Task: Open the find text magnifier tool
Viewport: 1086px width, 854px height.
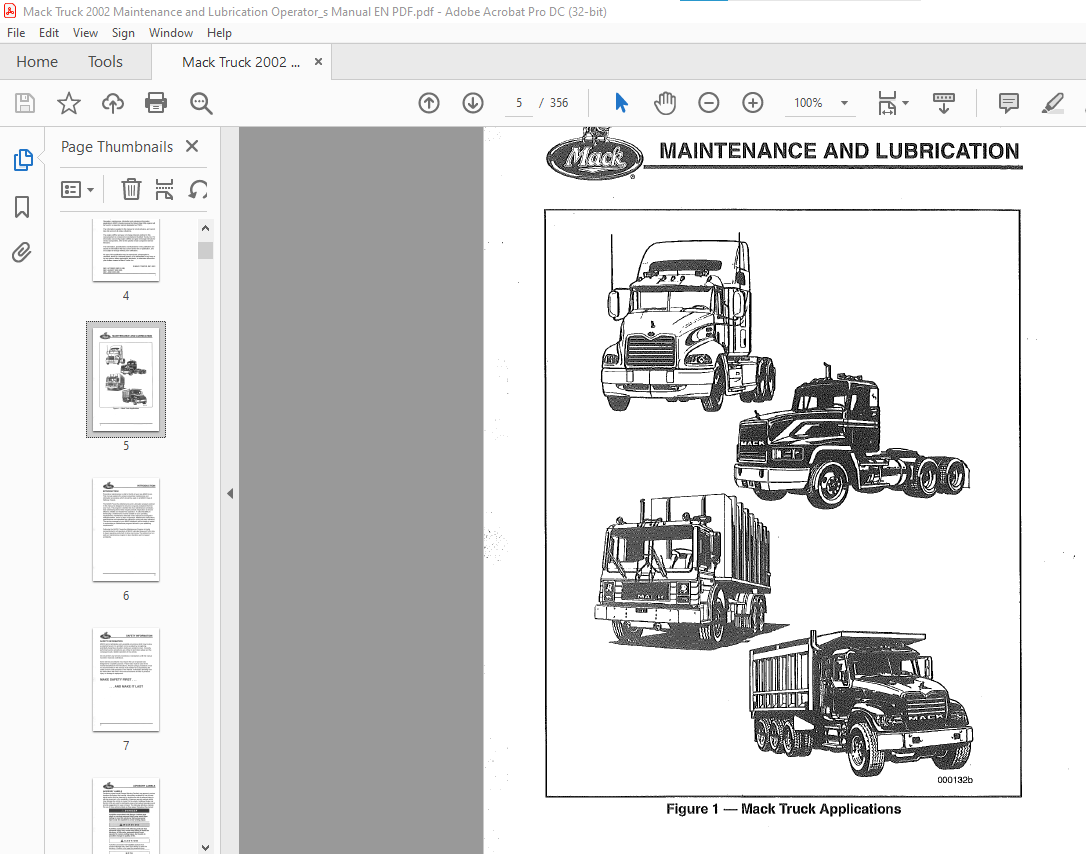Action: pos(201,103)
